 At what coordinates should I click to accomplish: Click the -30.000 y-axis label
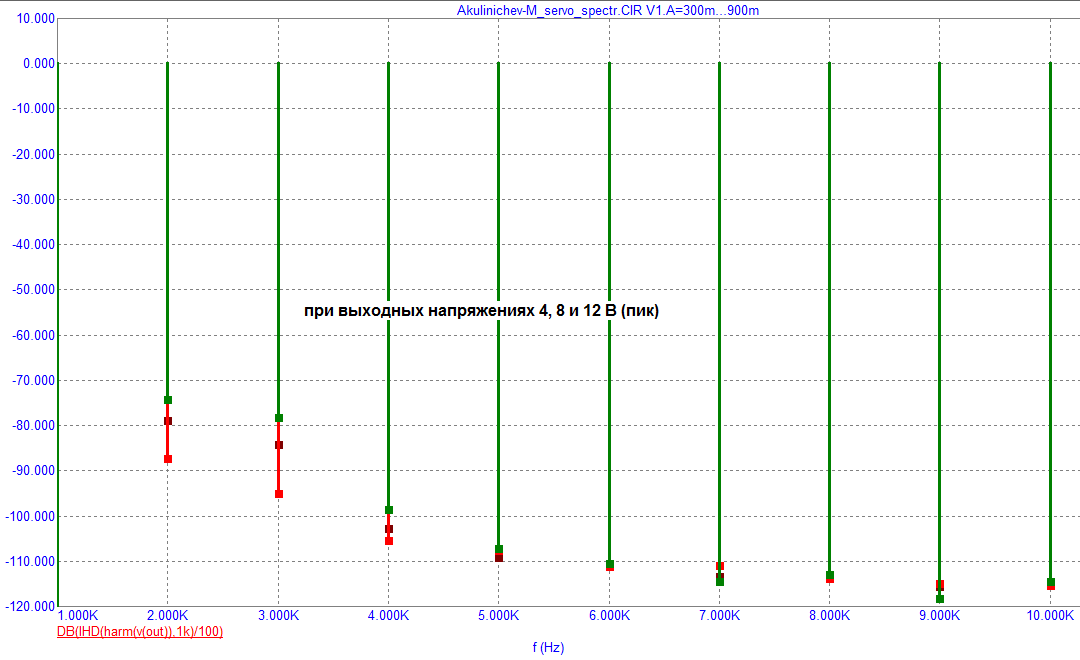coord(34,200)
